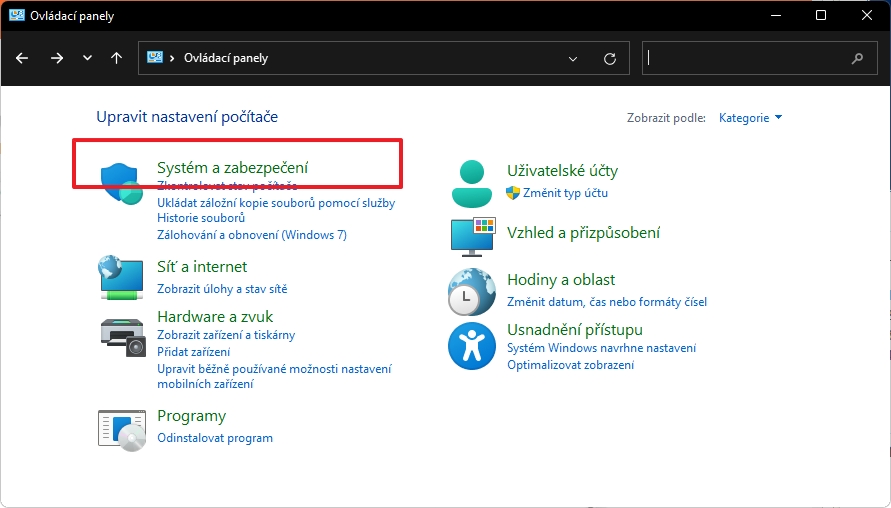Click Odinstalovat program link

coord(215,438)
